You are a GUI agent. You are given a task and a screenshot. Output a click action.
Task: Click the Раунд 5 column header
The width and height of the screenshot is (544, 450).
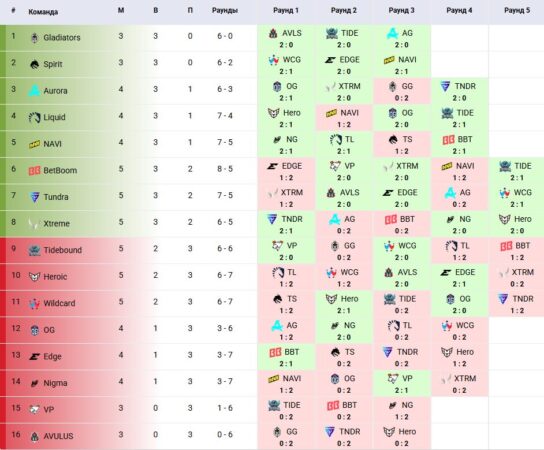(x=517, y=10)
